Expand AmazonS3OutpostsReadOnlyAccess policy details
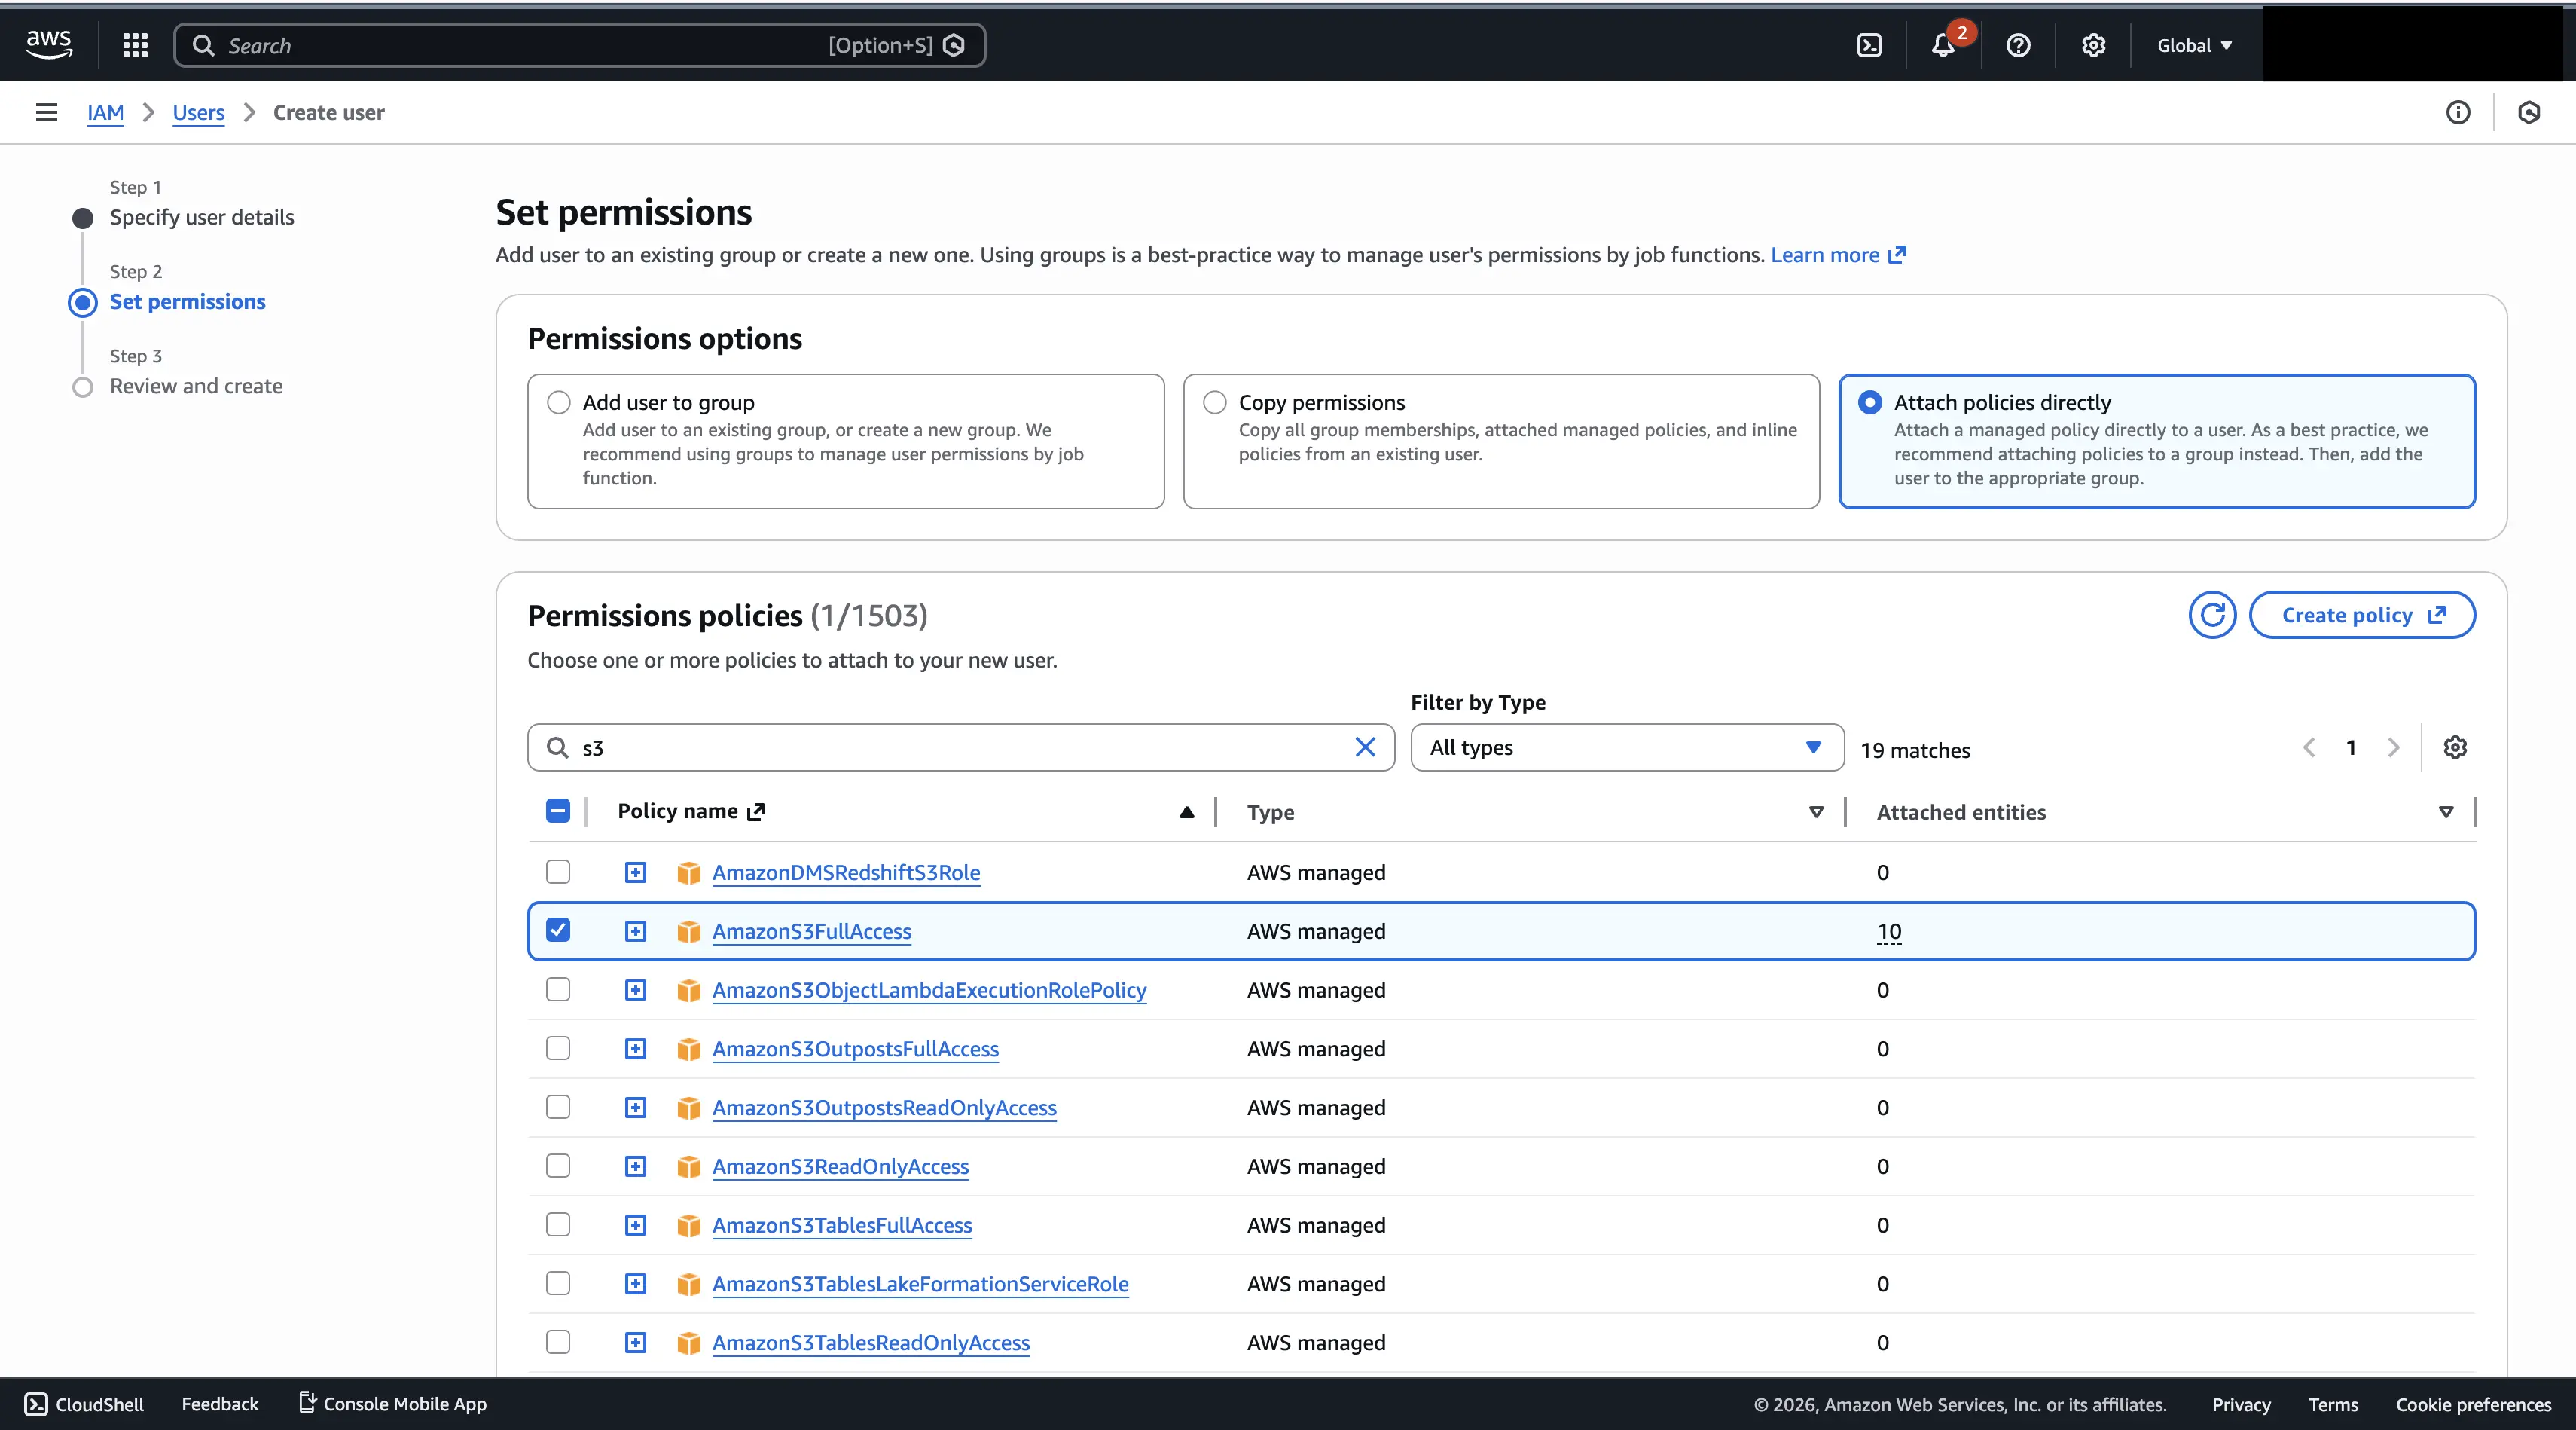This screenshot has width=2576, height=1430. tap(635, 1107)
